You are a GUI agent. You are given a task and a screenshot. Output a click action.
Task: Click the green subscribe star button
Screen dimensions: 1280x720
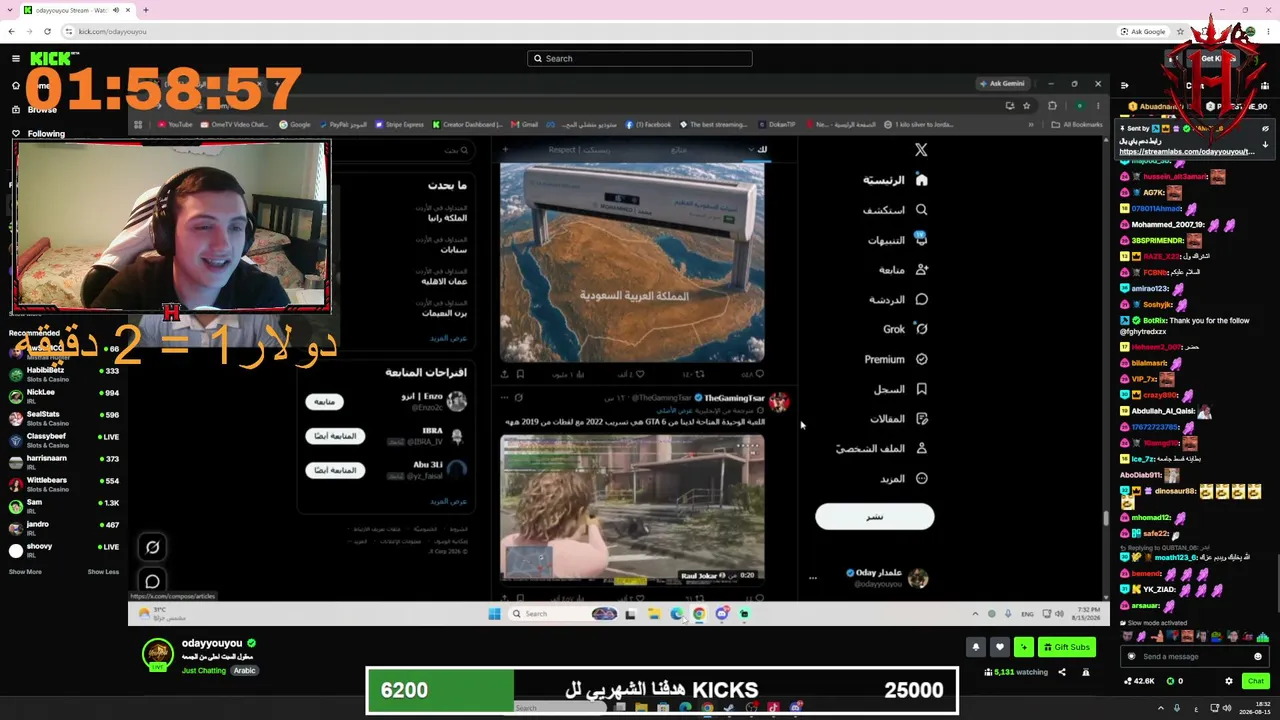tap(1023, 647)
